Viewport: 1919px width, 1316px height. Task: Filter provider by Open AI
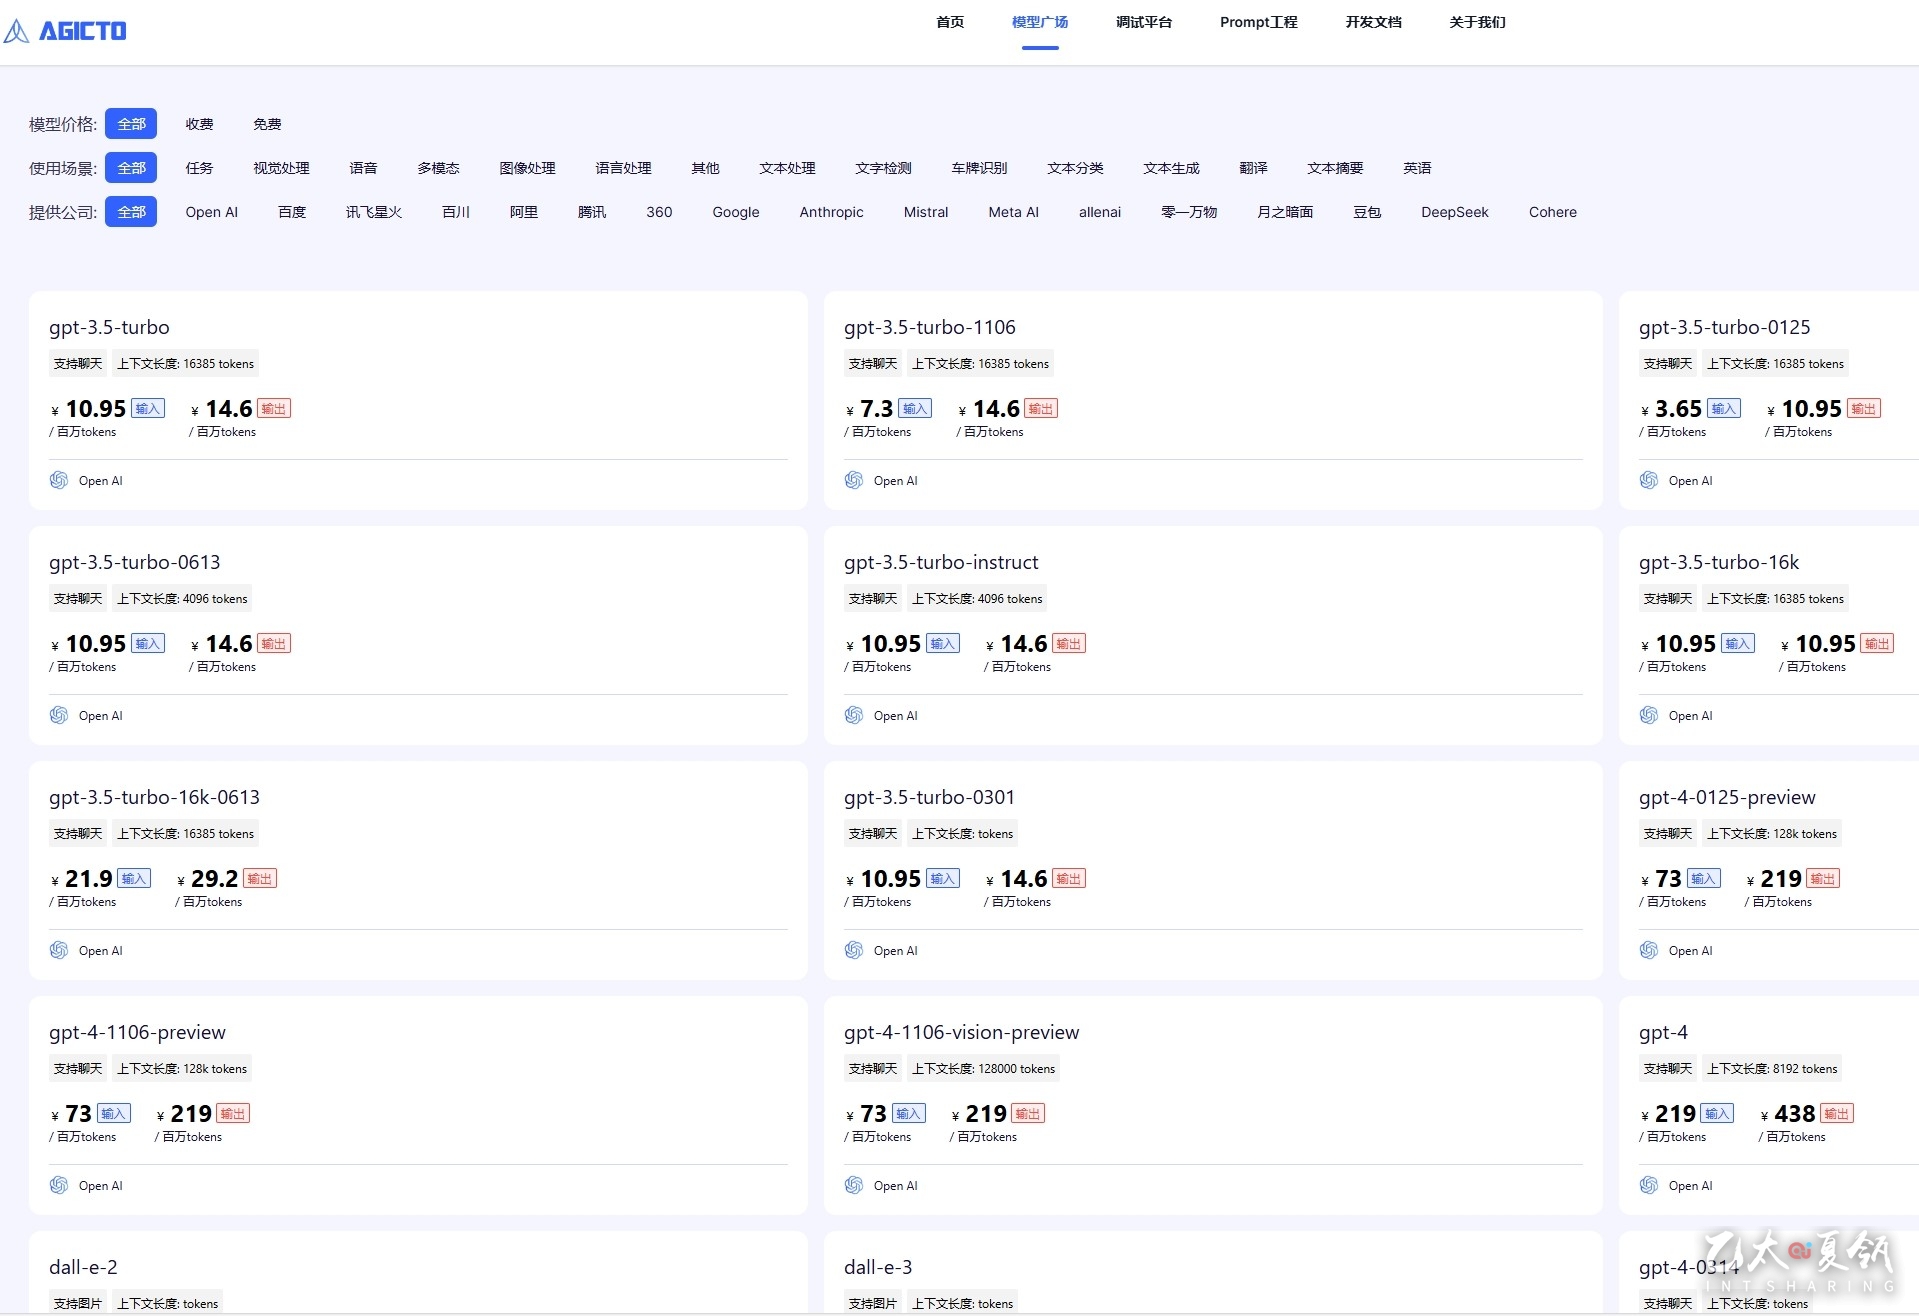coord(211,212)
